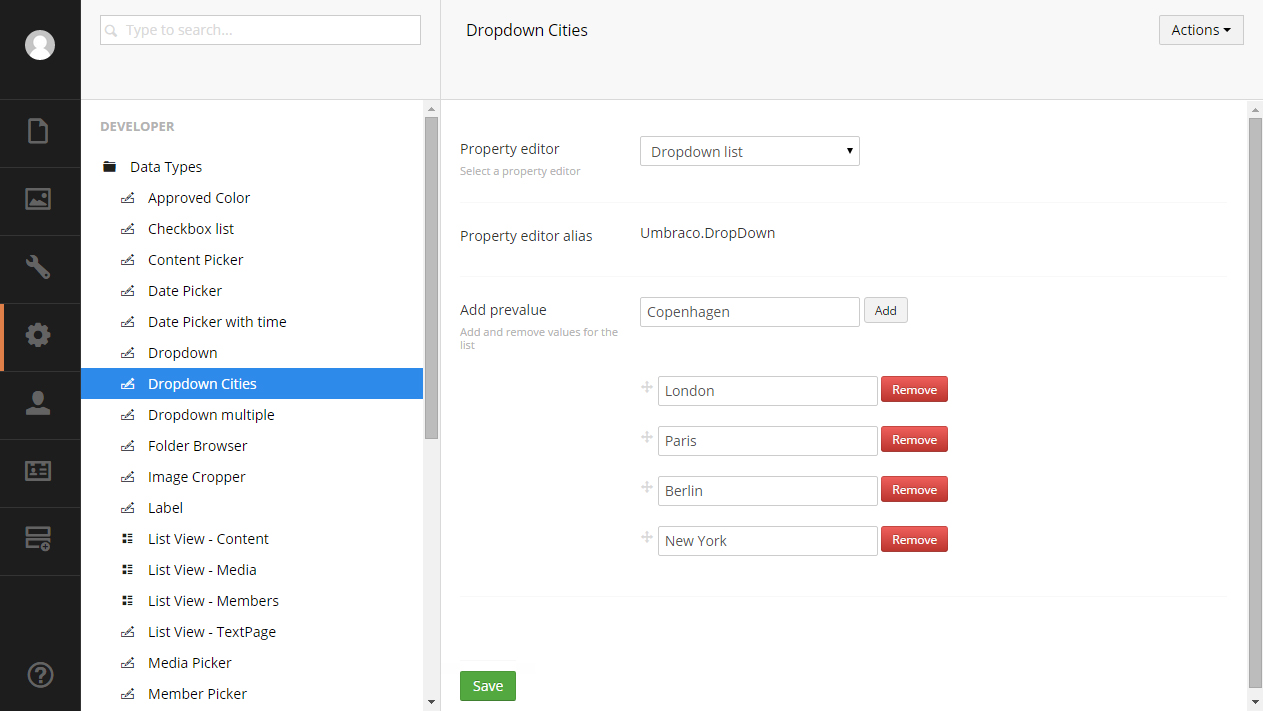Open the Actions dropdown menu
This screenshot has width=1263, height=711.
click(x=1201, y=30)
